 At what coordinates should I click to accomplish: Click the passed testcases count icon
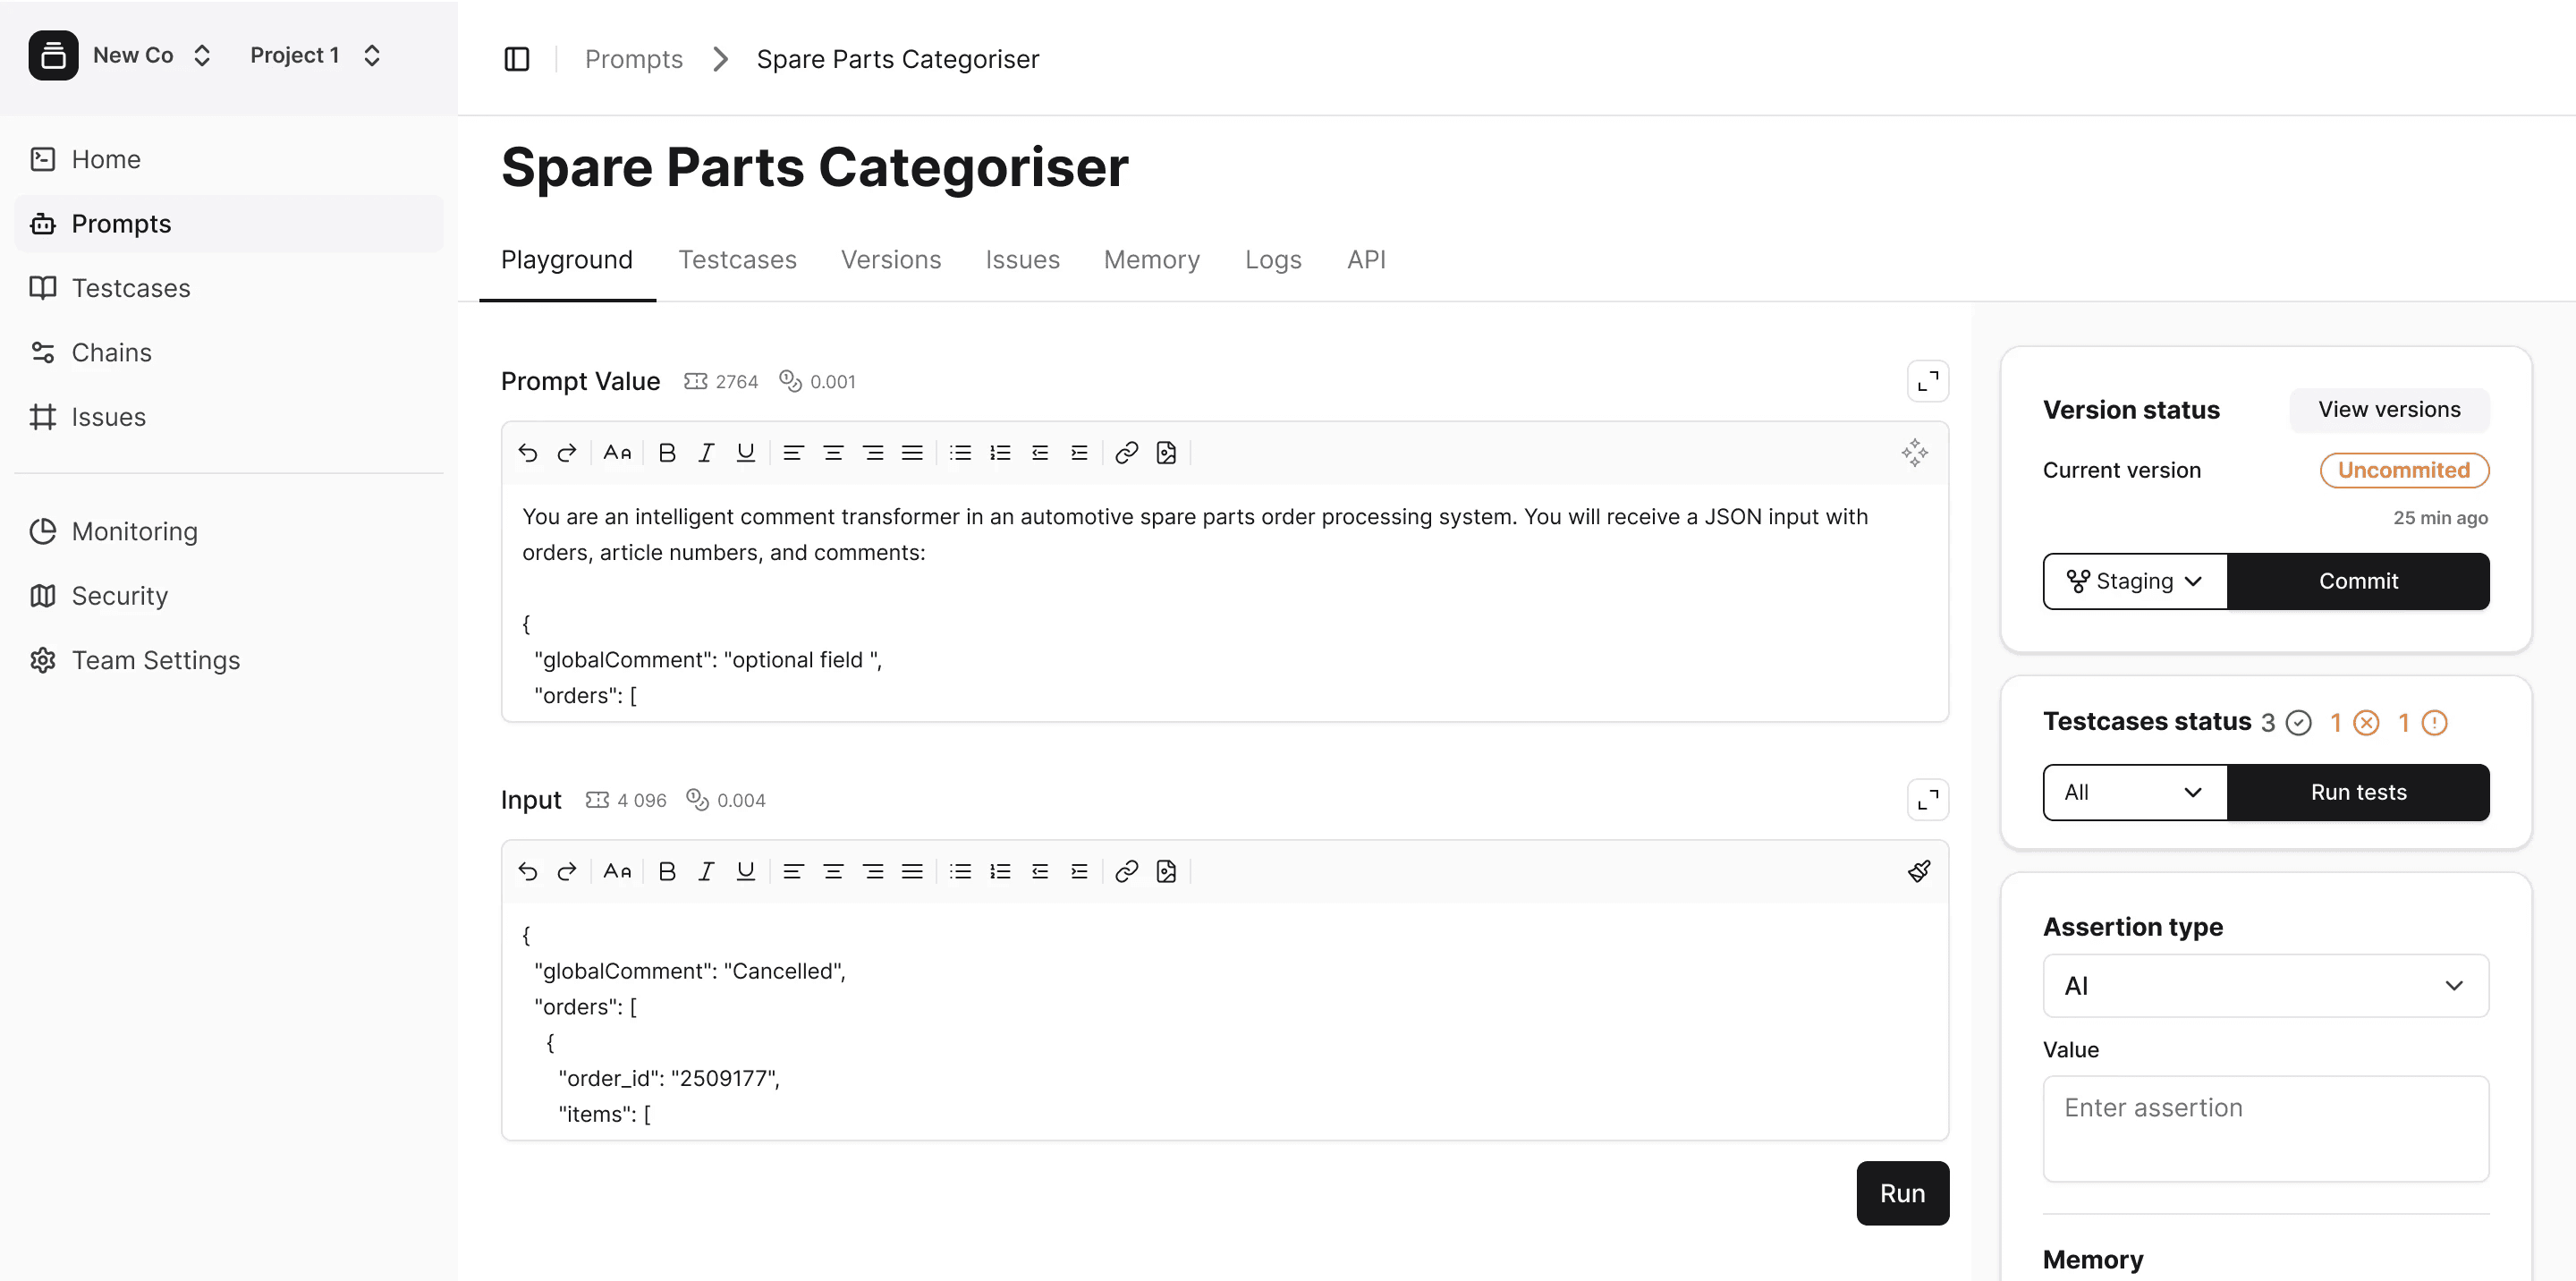(2299, 722)
